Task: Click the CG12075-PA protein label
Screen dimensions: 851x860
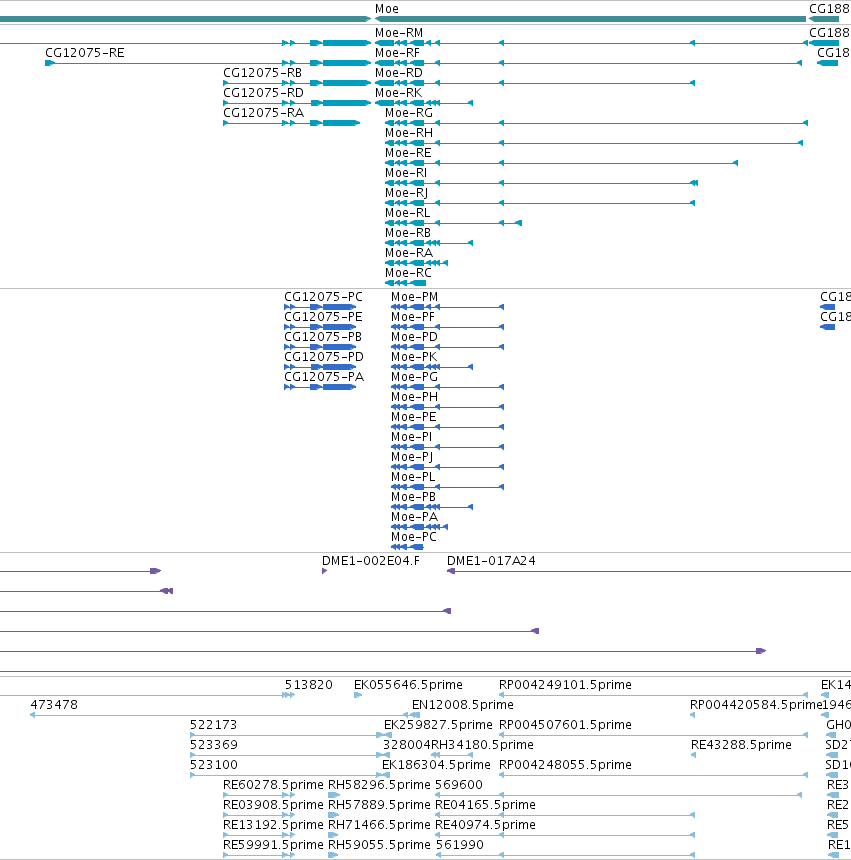Action: [x=324, y=377]
